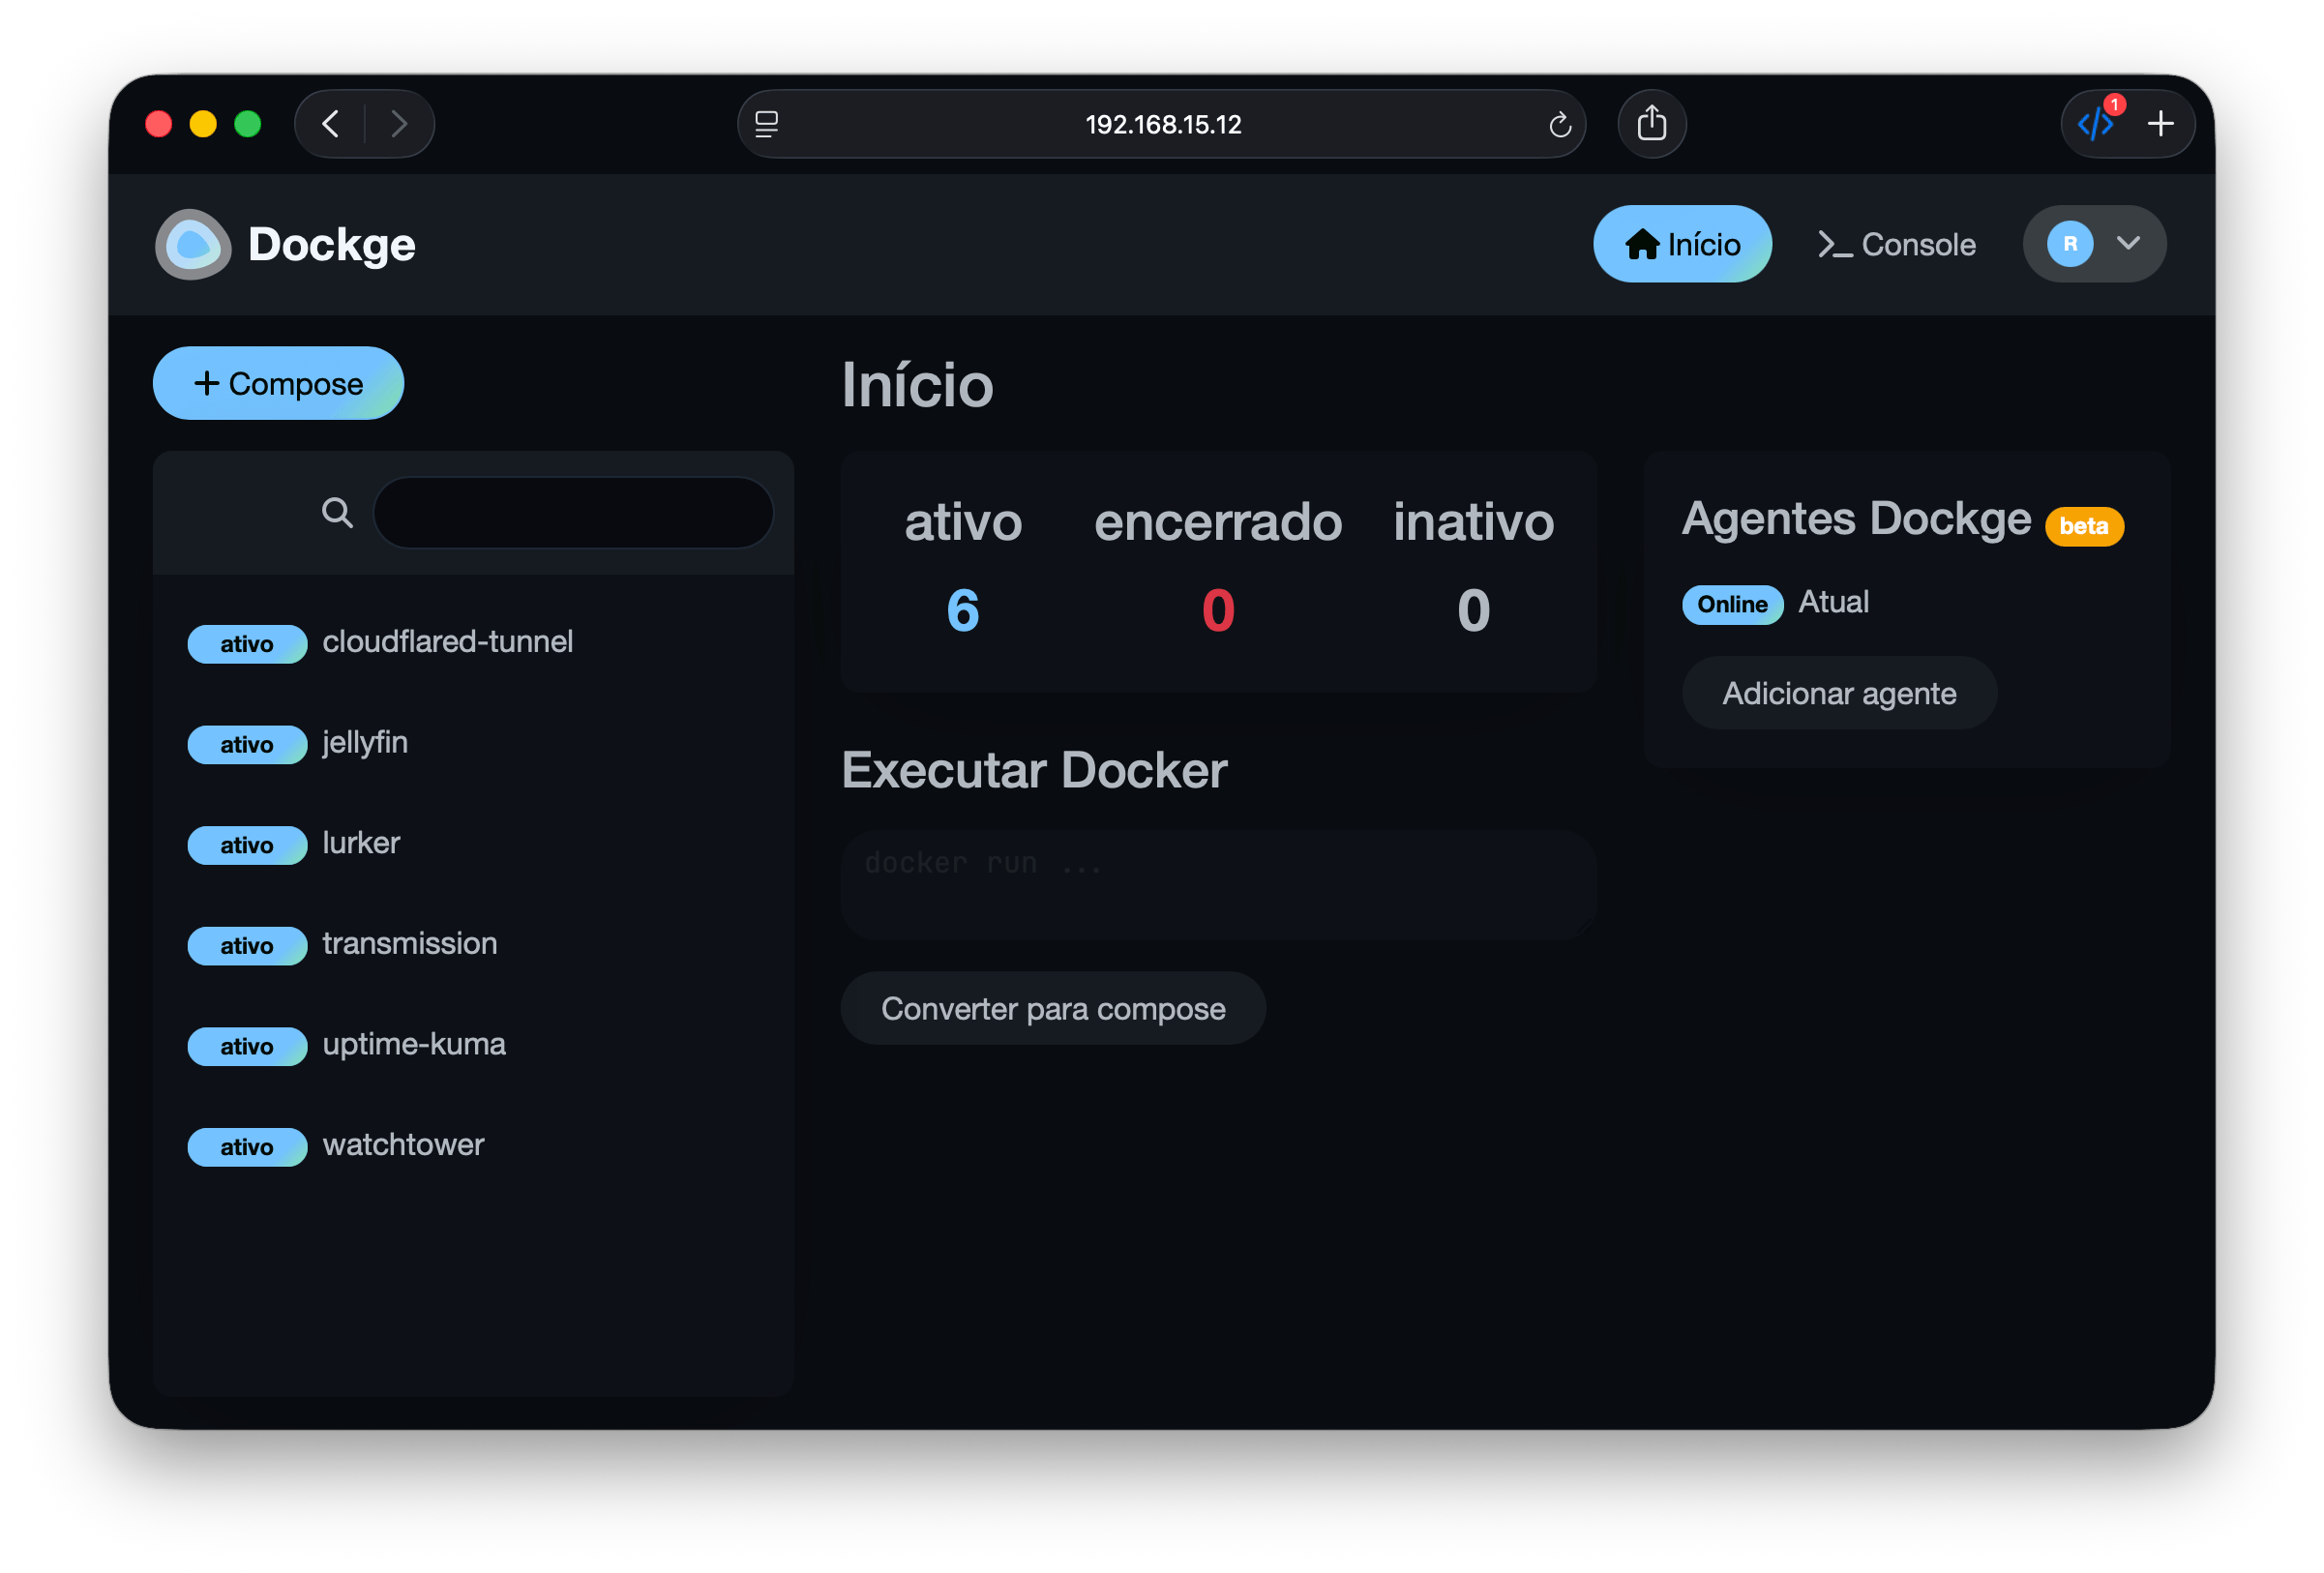Click the search magnifier icon
2324x1573 pixels.
[x=337, y=513]
